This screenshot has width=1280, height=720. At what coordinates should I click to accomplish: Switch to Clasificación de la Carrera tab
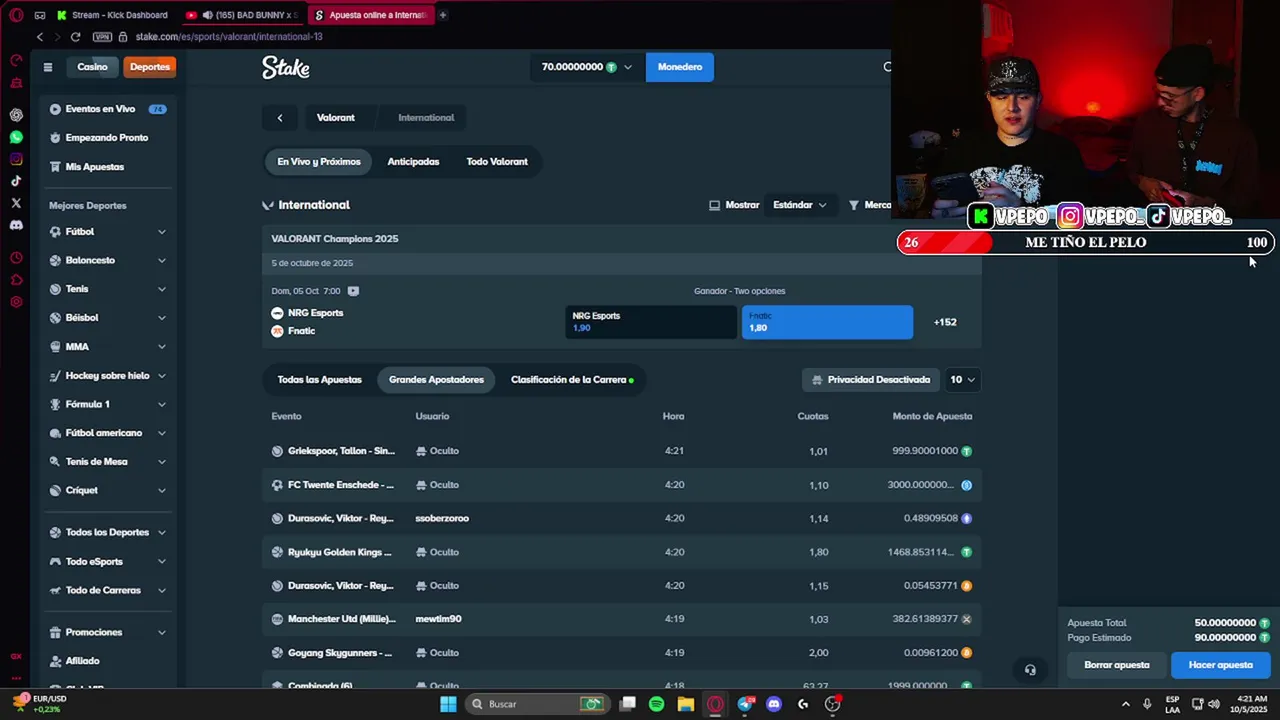coord(572,380)
